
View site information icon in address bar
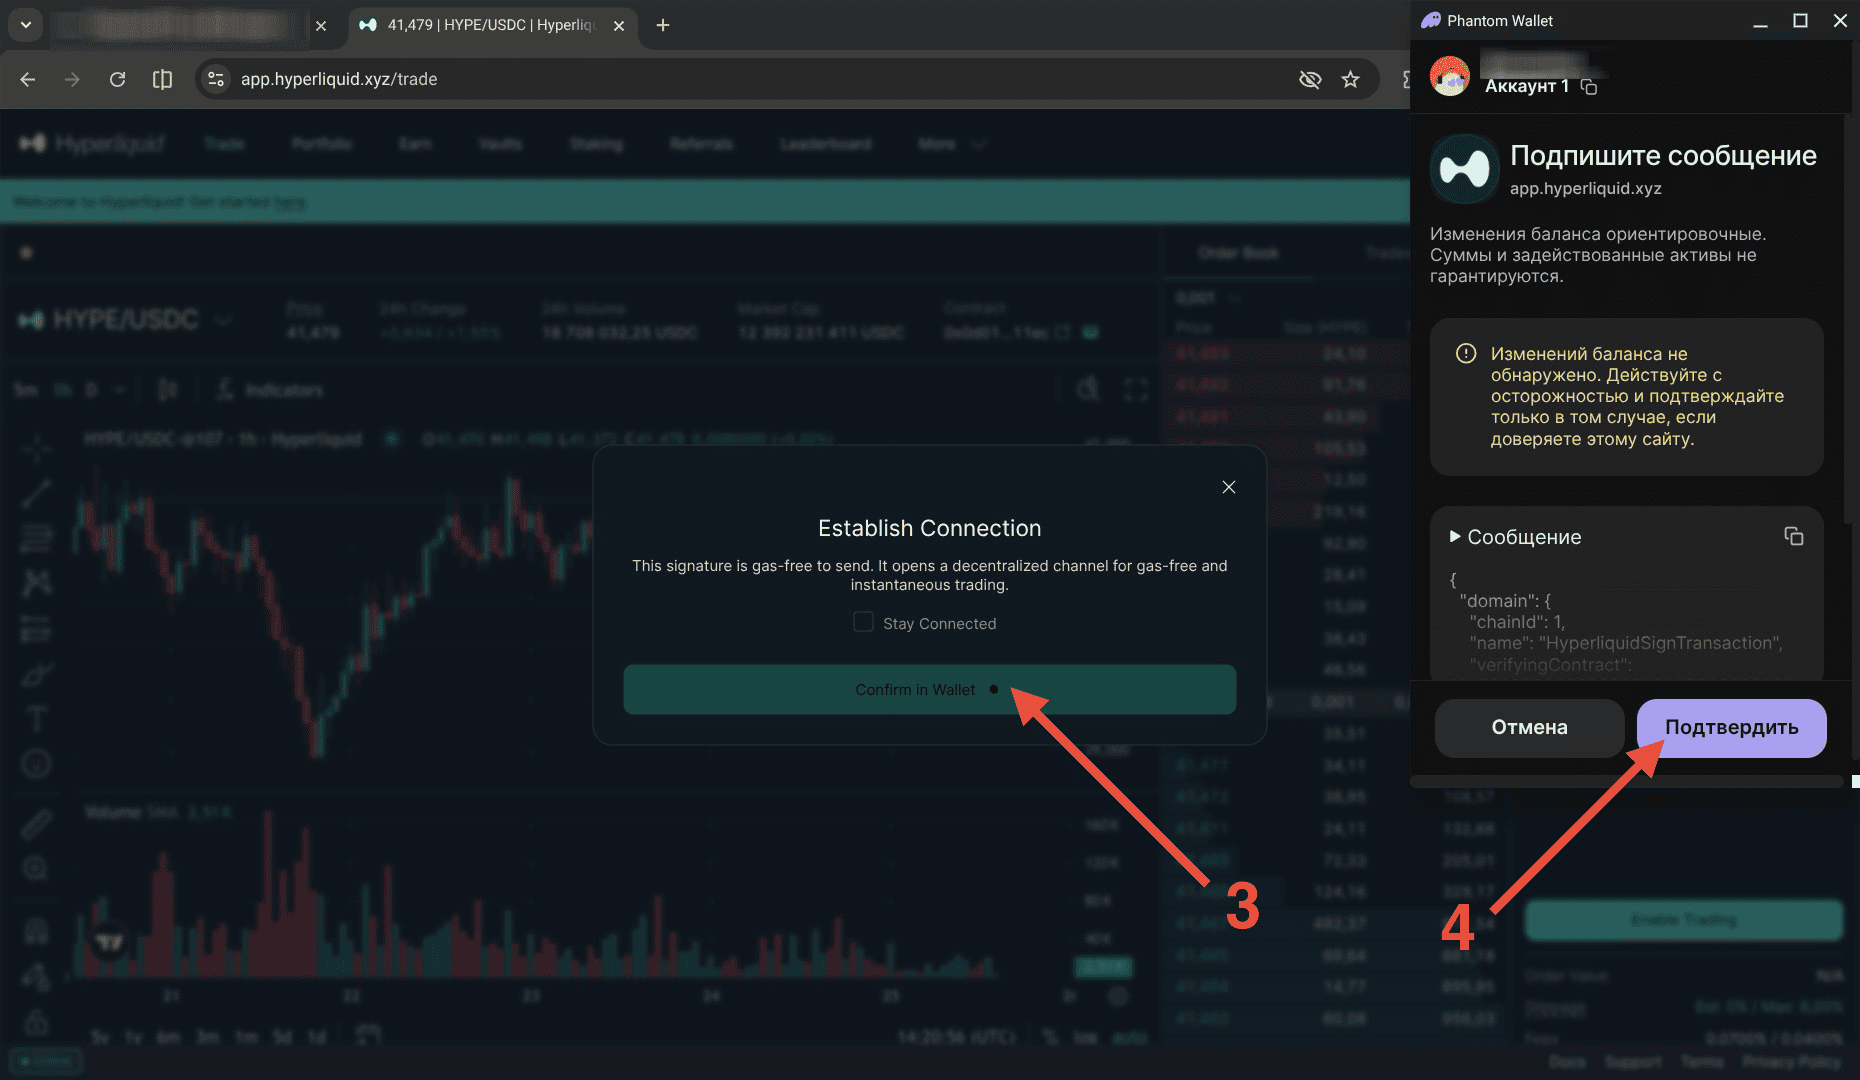[216, 79]
